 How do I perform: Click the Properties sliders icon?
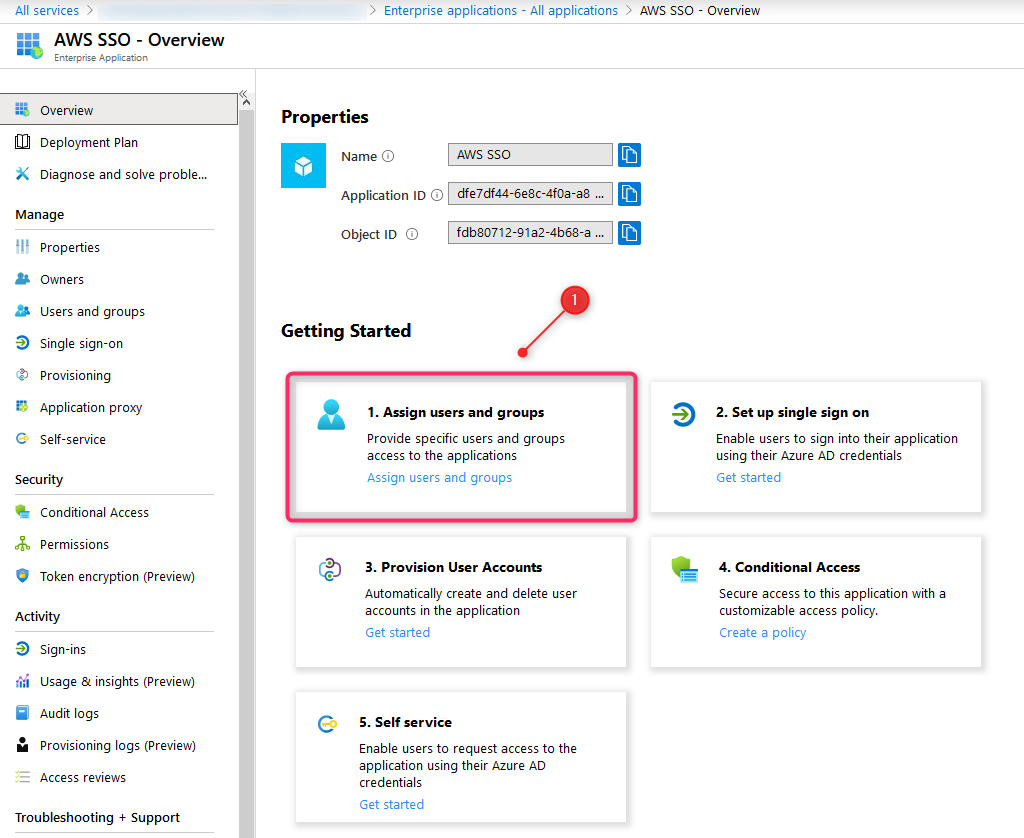22,246
